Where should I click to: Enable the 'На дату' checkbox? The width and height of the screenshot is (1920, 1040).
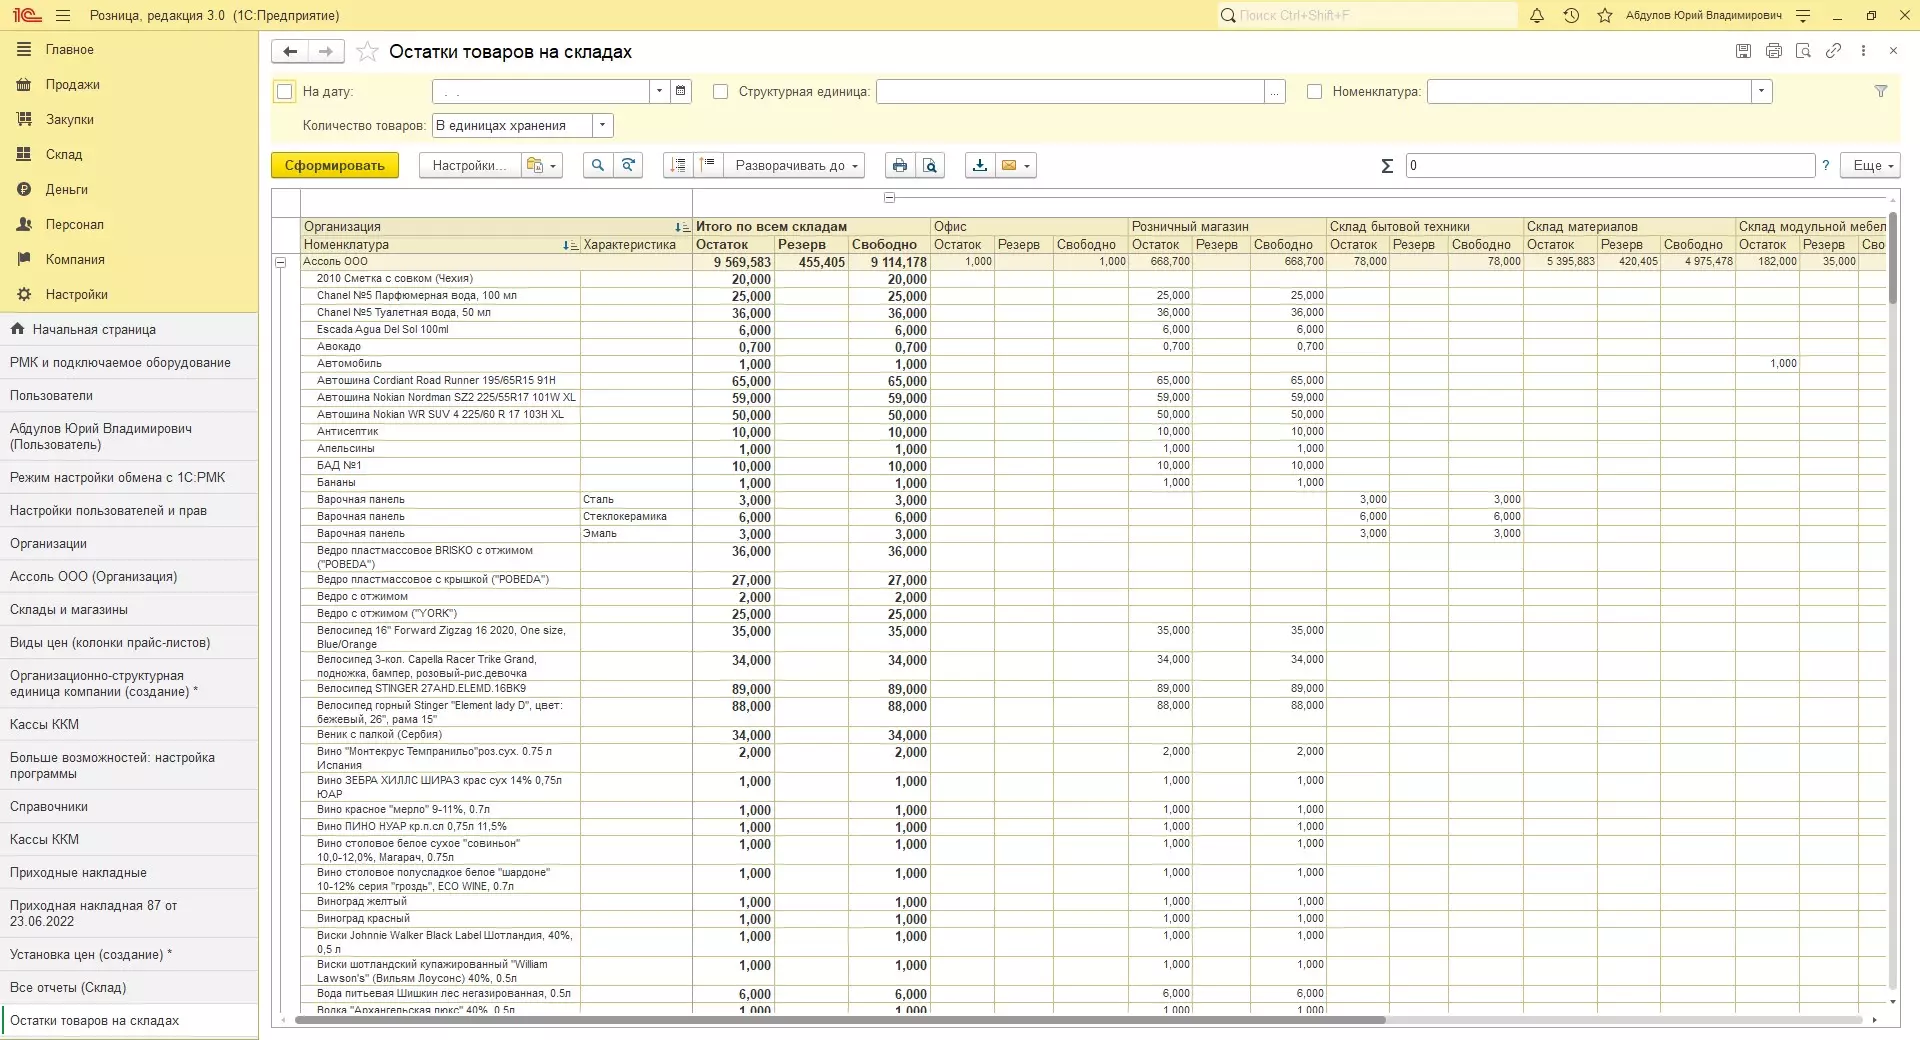(x=285, y=92)
